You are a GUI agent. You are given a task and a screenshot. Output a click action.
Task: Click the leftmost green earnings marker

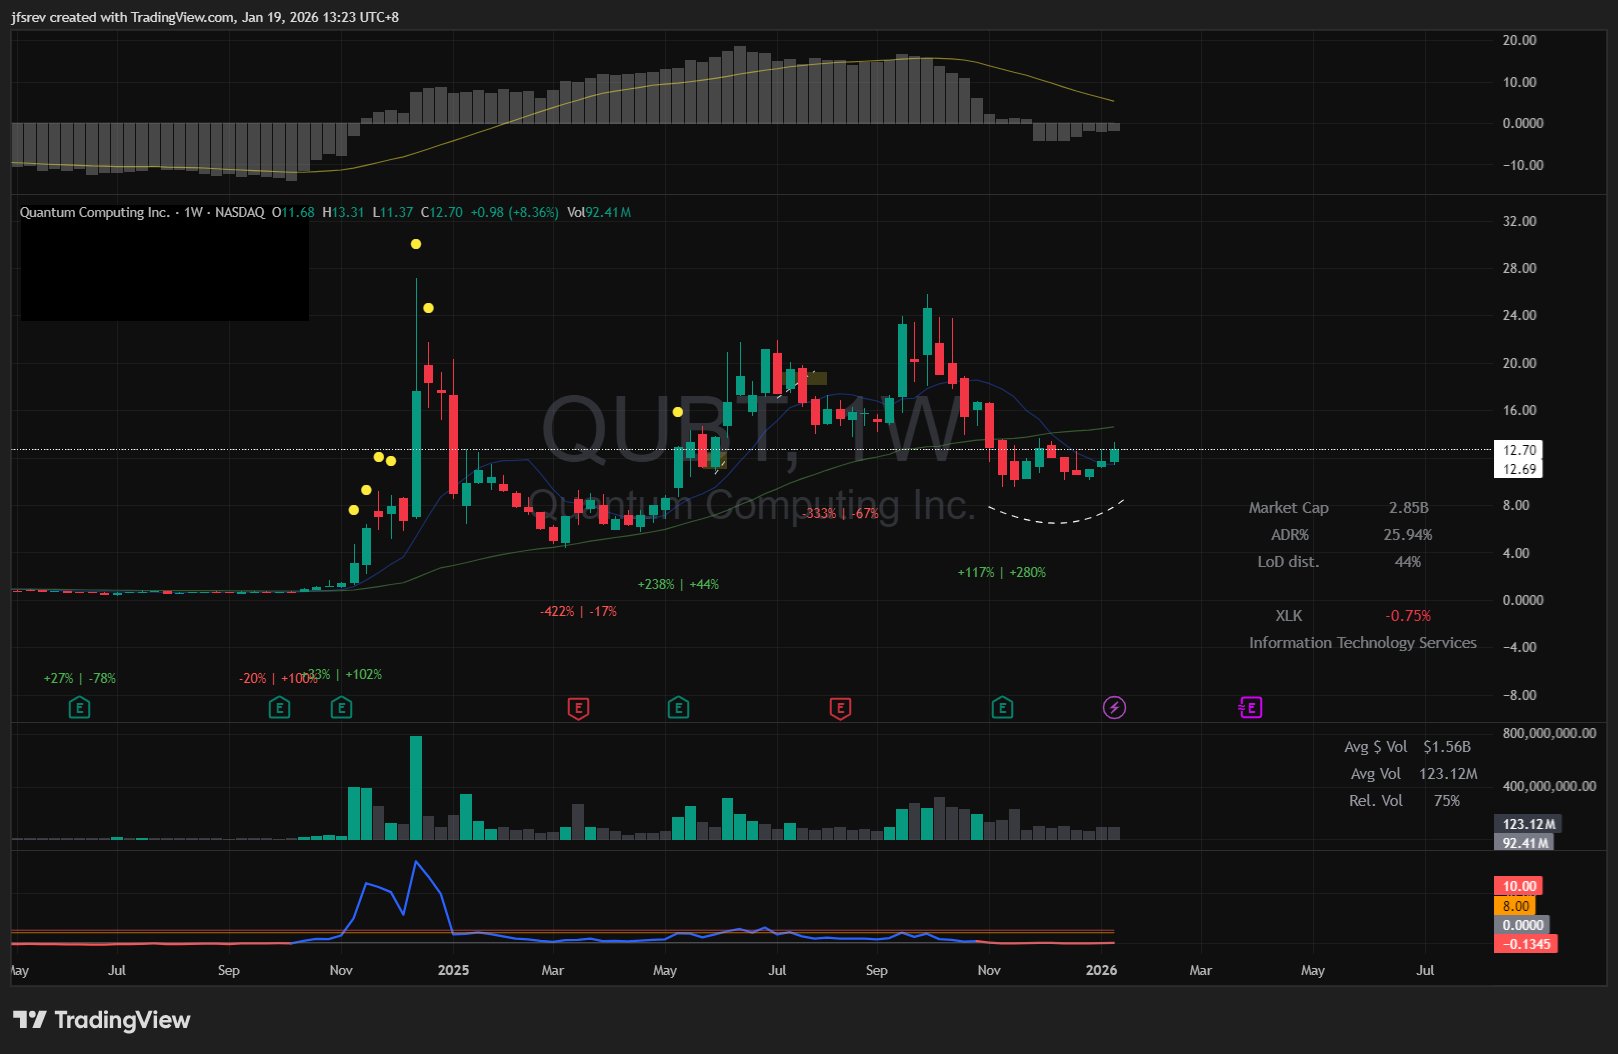click(79, 708)
